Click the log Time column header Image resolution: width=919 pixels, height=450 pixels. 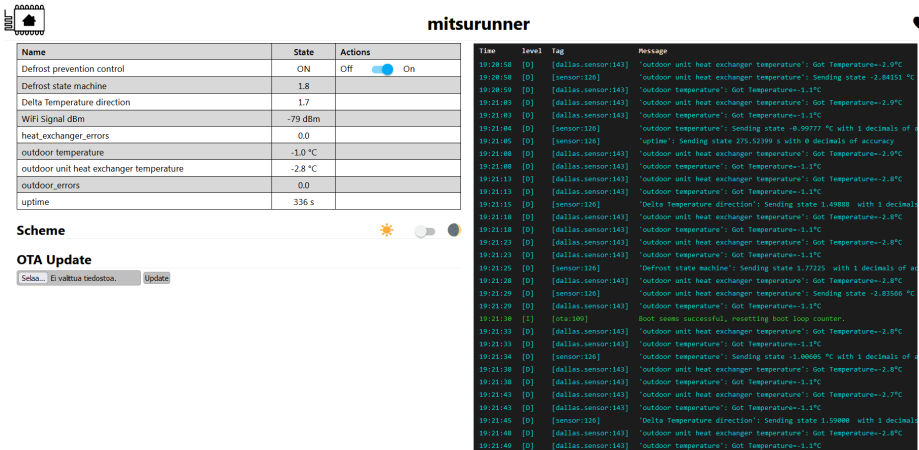(487, 51)
